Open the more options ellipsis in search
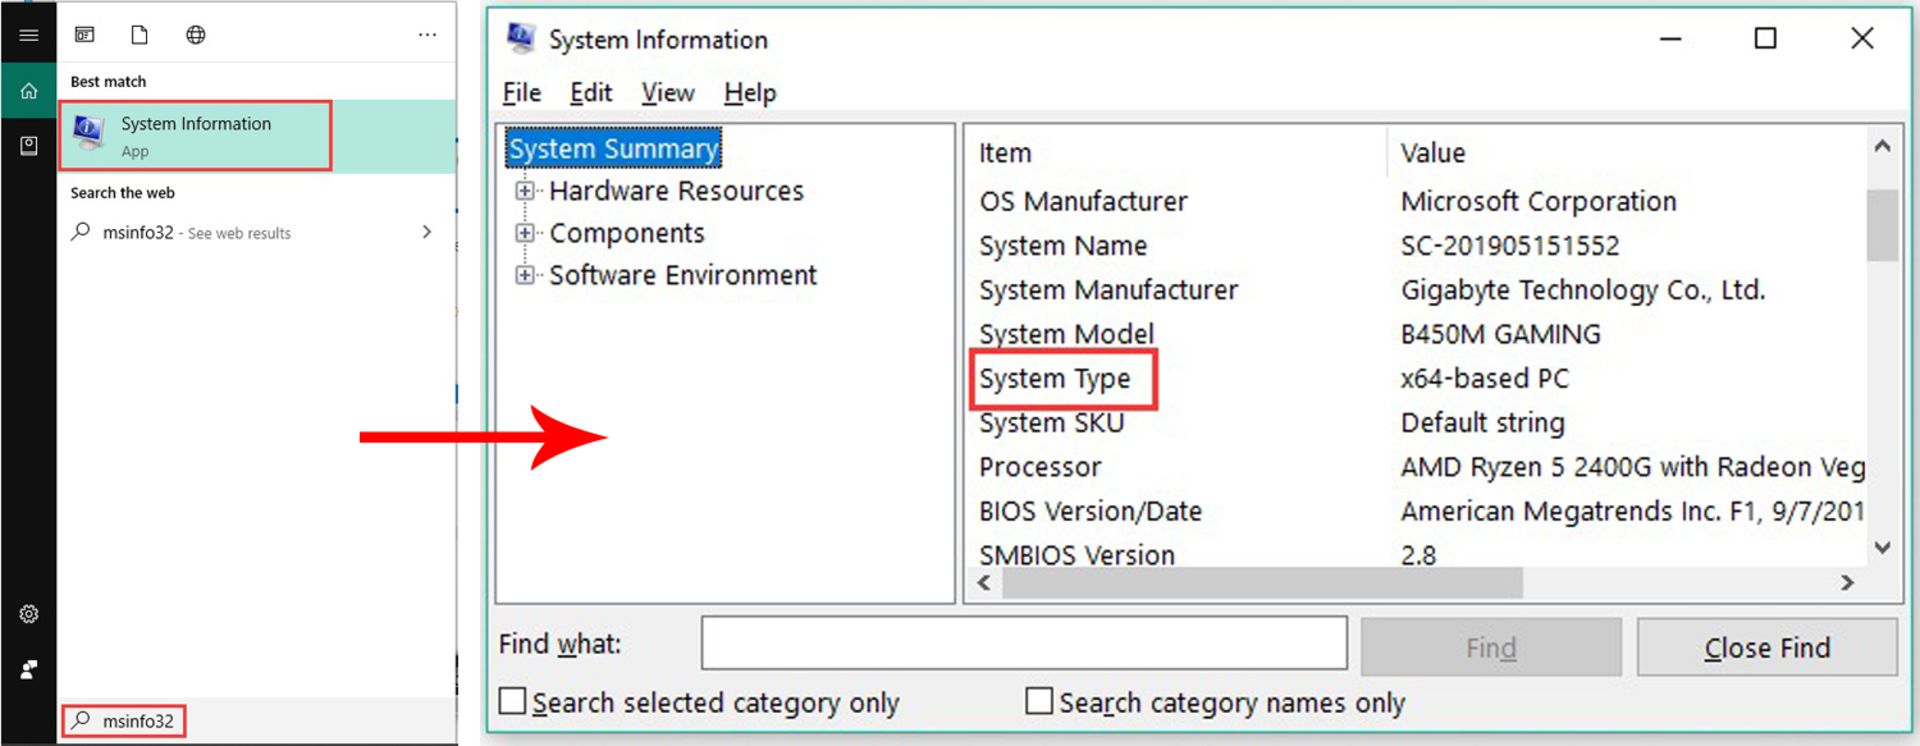The width and height of the screenshot is (1920, 746). coord(427,35)
